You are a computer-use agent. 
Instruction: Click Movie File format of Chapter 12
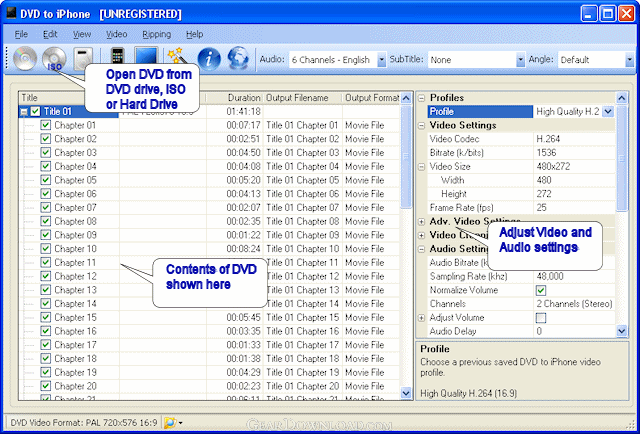pos(364,276)
